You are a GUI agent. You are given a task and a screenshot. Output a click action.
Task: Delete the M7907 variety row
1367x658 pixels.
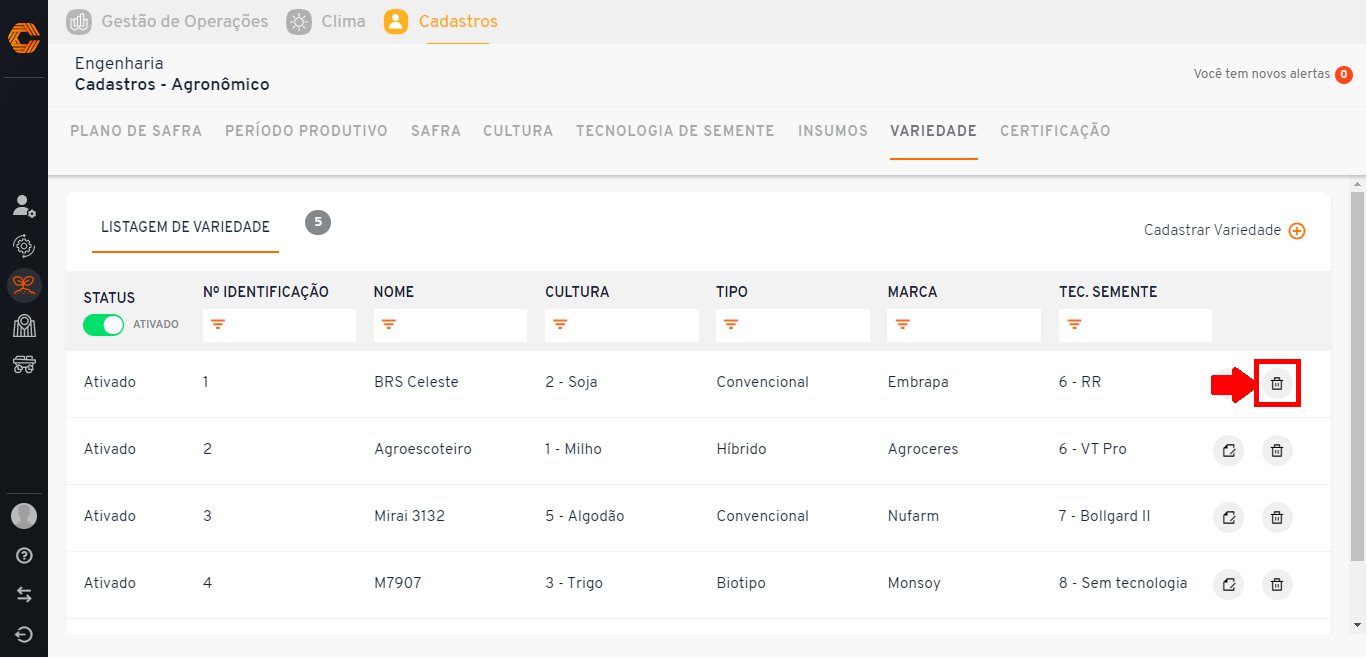click(x=1277, y=585)
